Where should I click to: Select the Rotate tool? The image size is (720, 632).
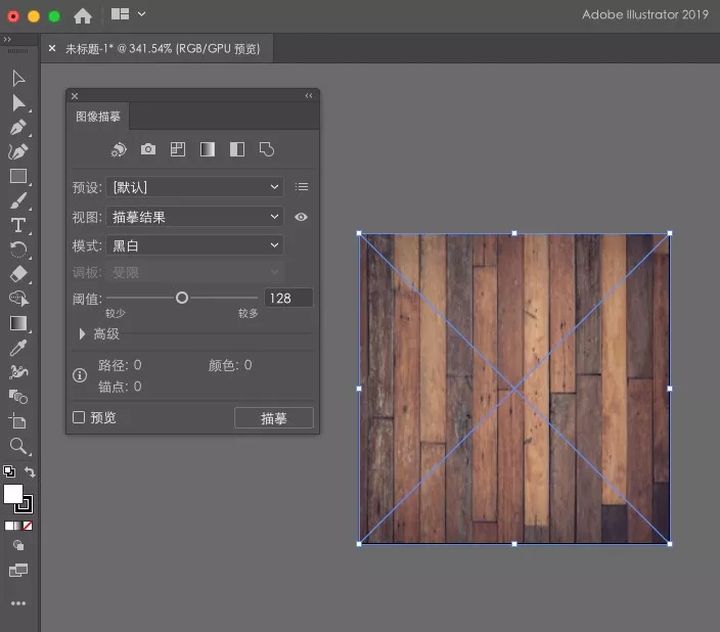pyautogui.click(x=18, y=249)
